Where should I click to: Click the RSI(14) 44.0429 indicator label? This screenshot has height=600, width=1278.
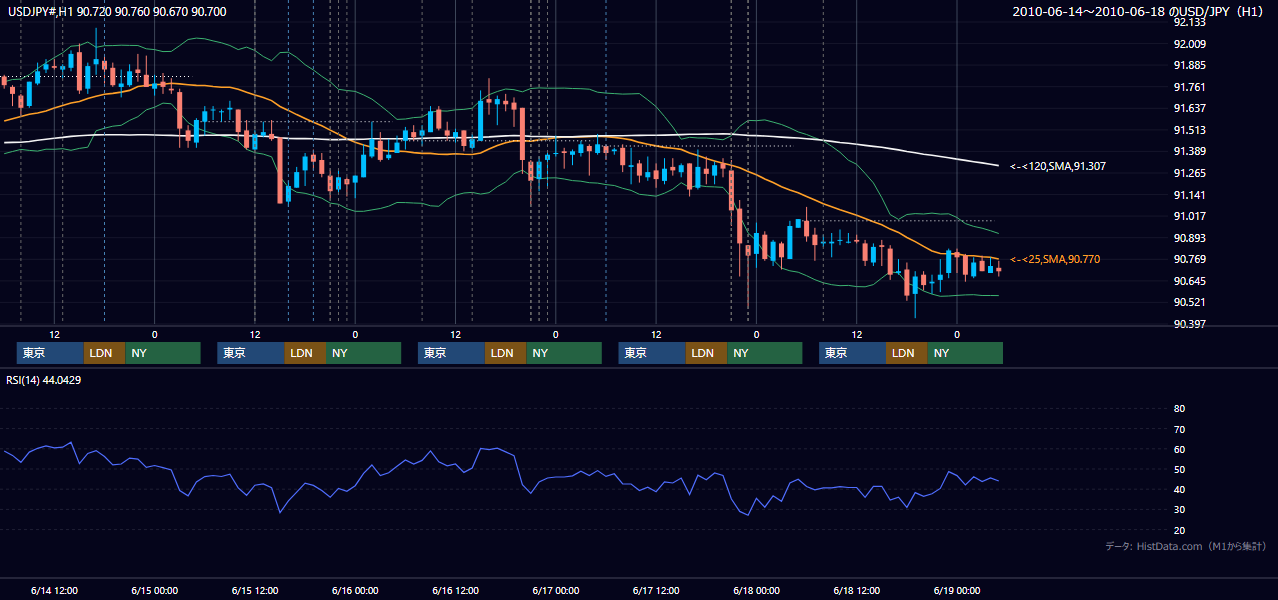tap(44, 380)
